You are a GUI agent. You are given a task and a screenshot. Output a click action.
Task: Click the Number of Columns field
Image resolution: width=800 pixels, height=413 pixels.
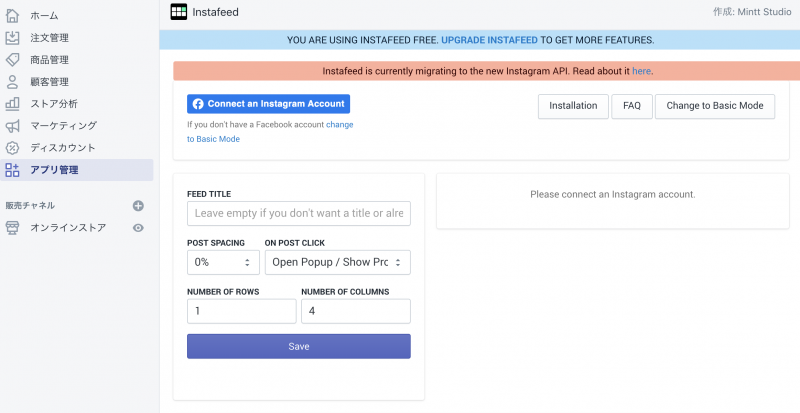pyautogui.click(x=356, y=311)
